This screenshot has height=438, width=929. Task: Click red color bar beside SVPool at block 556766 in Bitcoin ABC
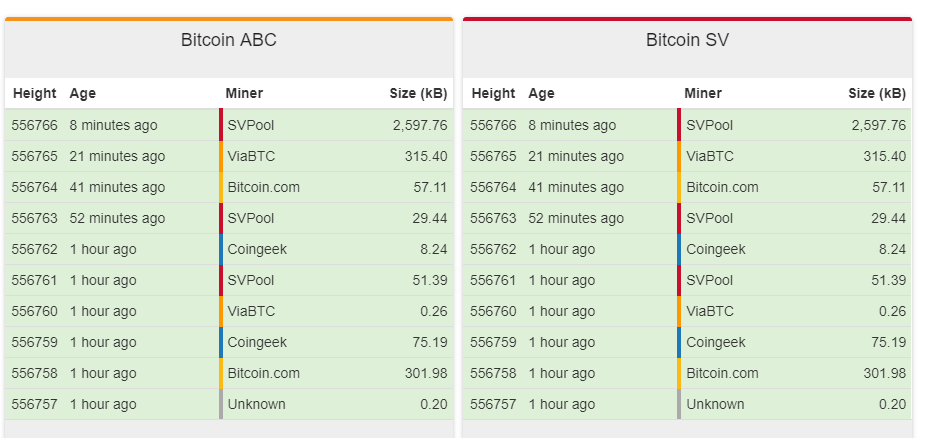click(221, 126)
